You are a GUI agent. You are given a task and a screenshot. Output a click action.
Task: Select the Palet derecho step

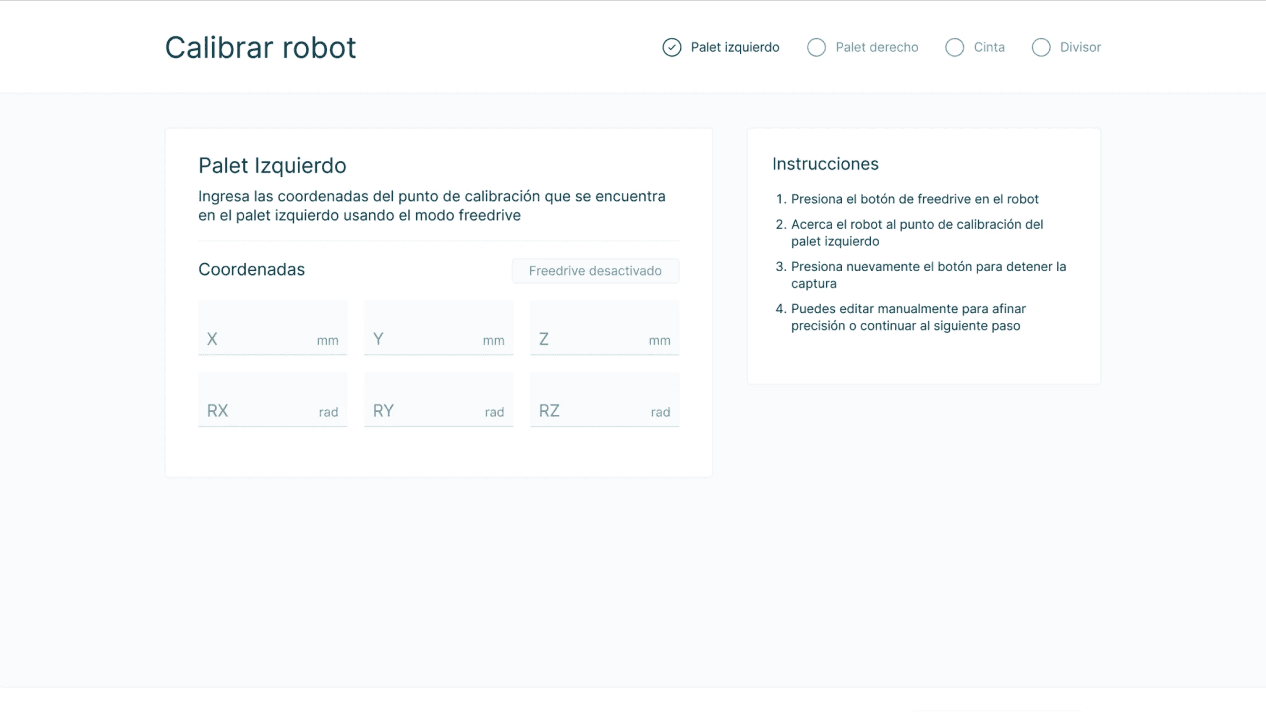pyautogui.click(x=863, y=47)
